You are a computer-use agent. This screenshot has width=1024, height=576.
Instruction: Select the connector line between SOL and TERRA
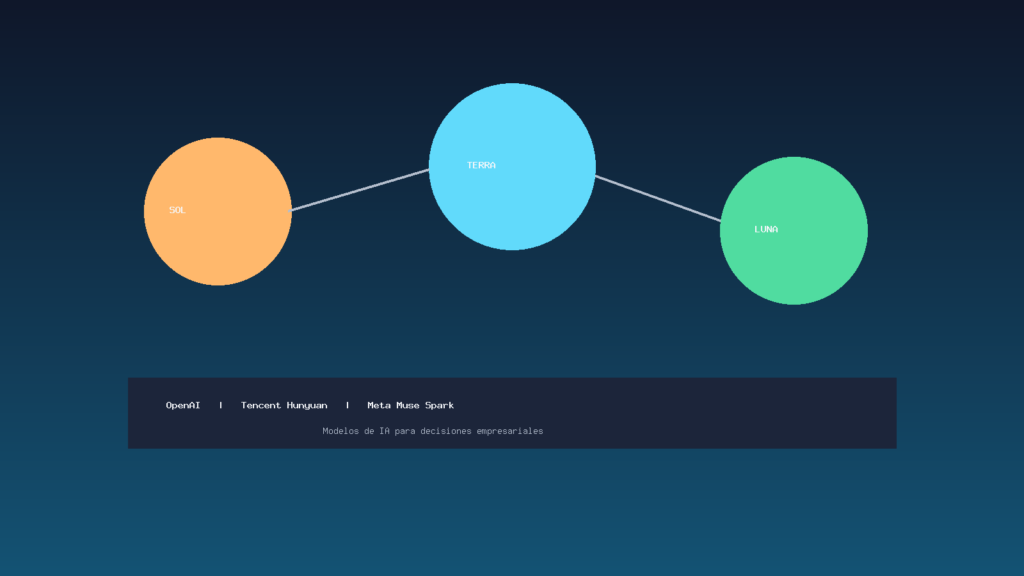pos(360,190)
